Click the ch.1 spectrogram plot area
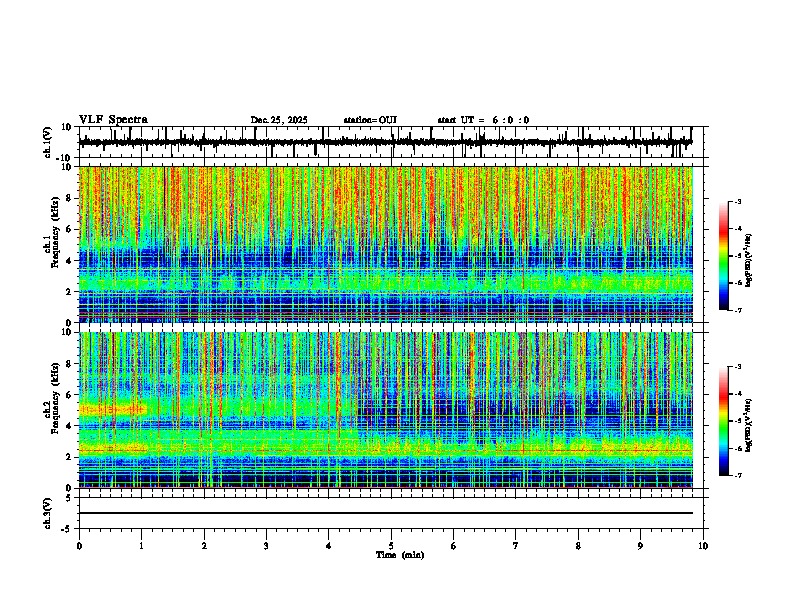The width and height of the screenshot is (792, 612). [x=385, y=244]
